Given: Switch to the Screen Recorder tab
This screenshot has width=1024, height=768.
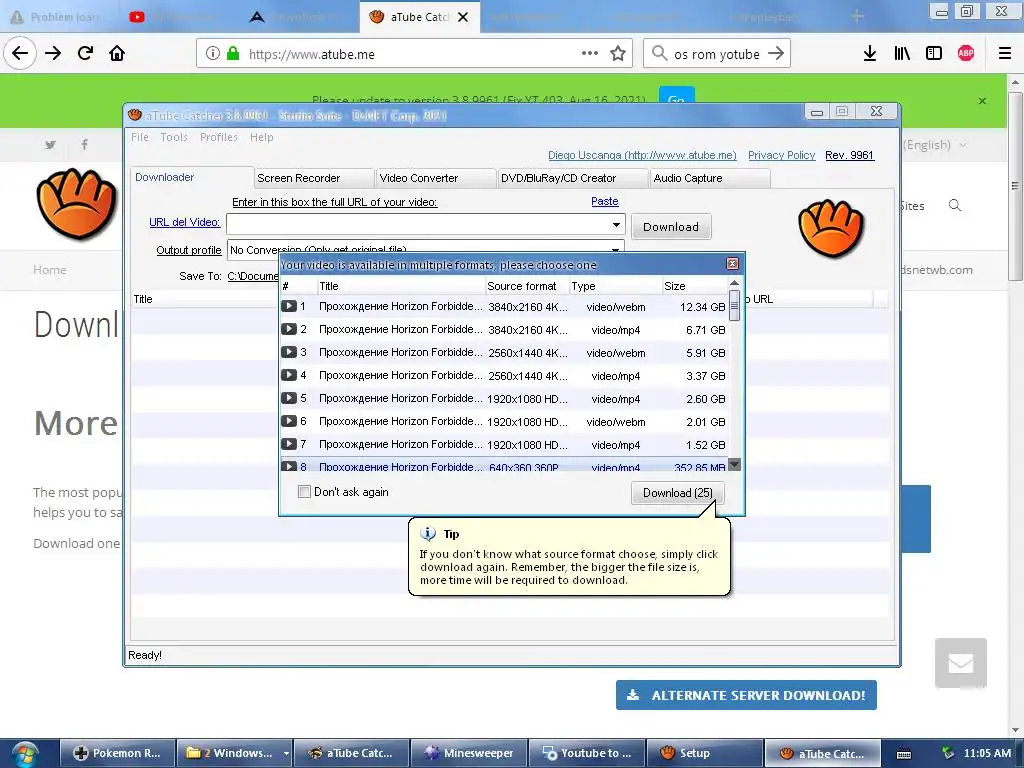Looking at the screenshot, I should pyautogui.click(x=314, y=178).
